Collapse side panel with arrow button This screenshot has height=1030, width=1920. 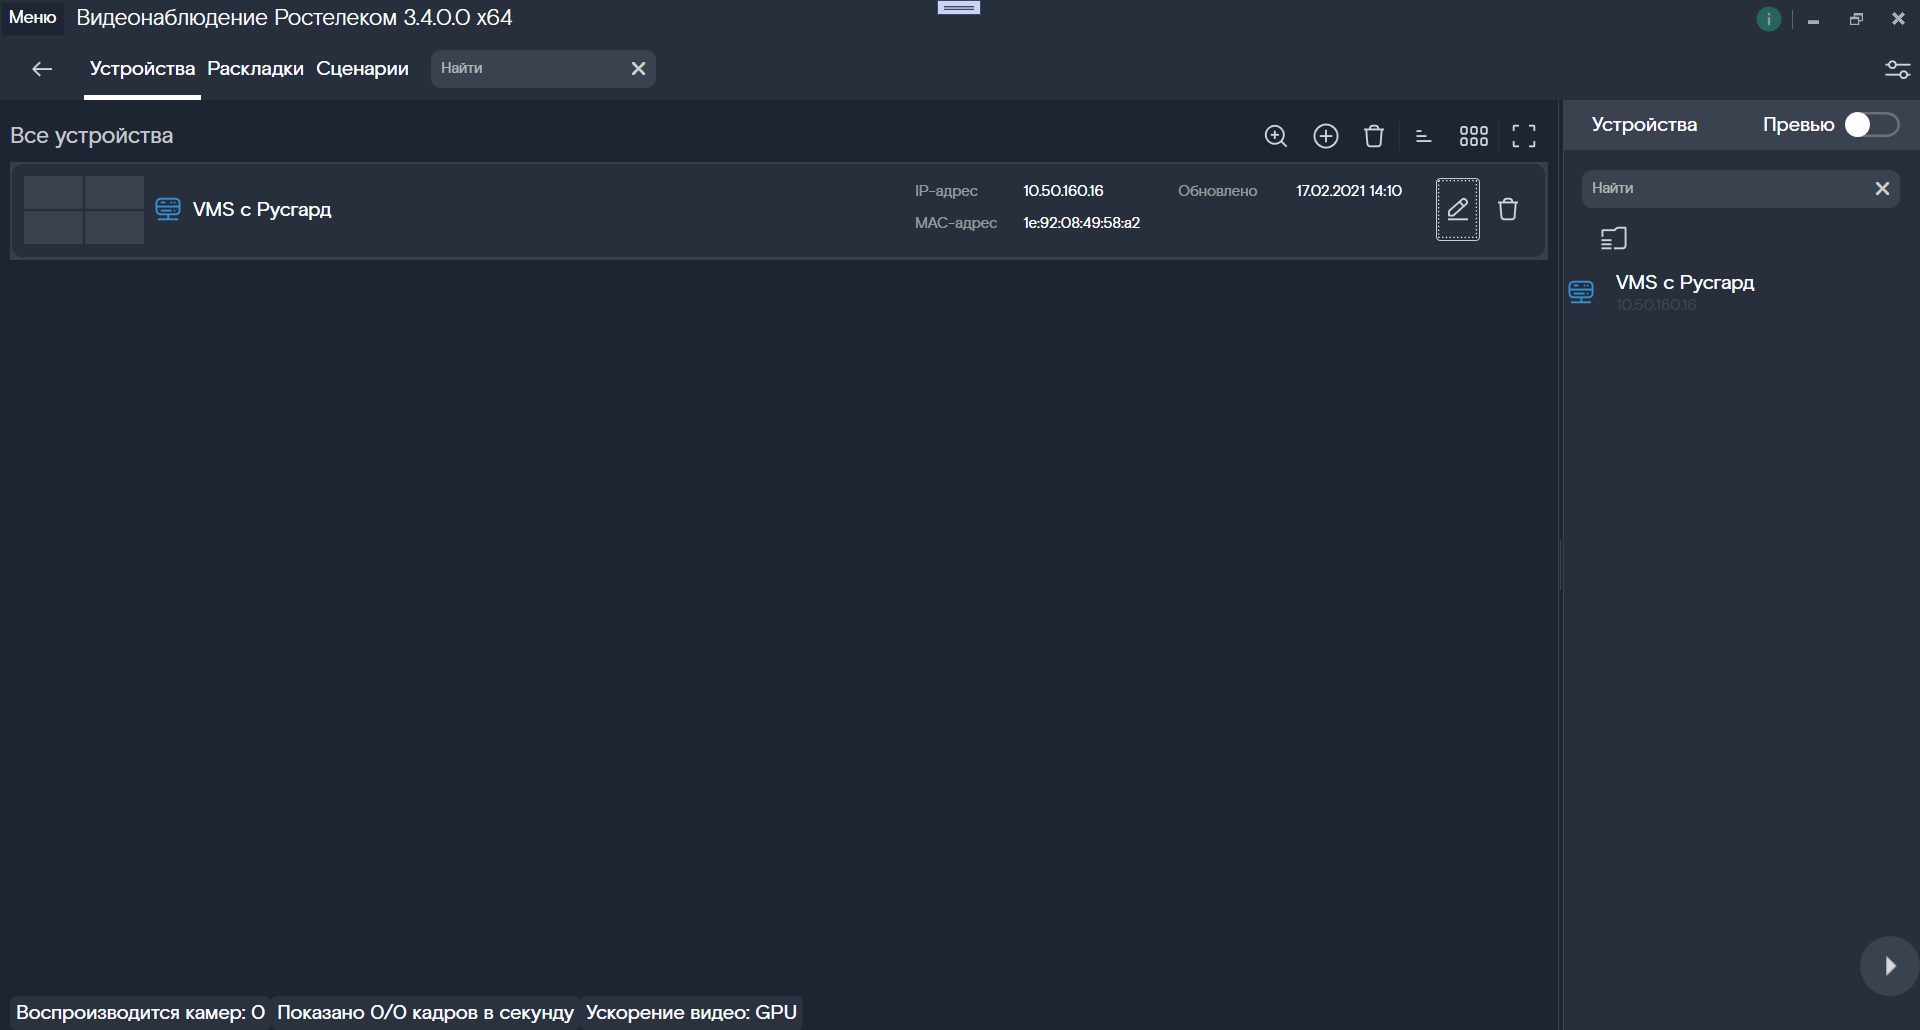pos(1889,966)
